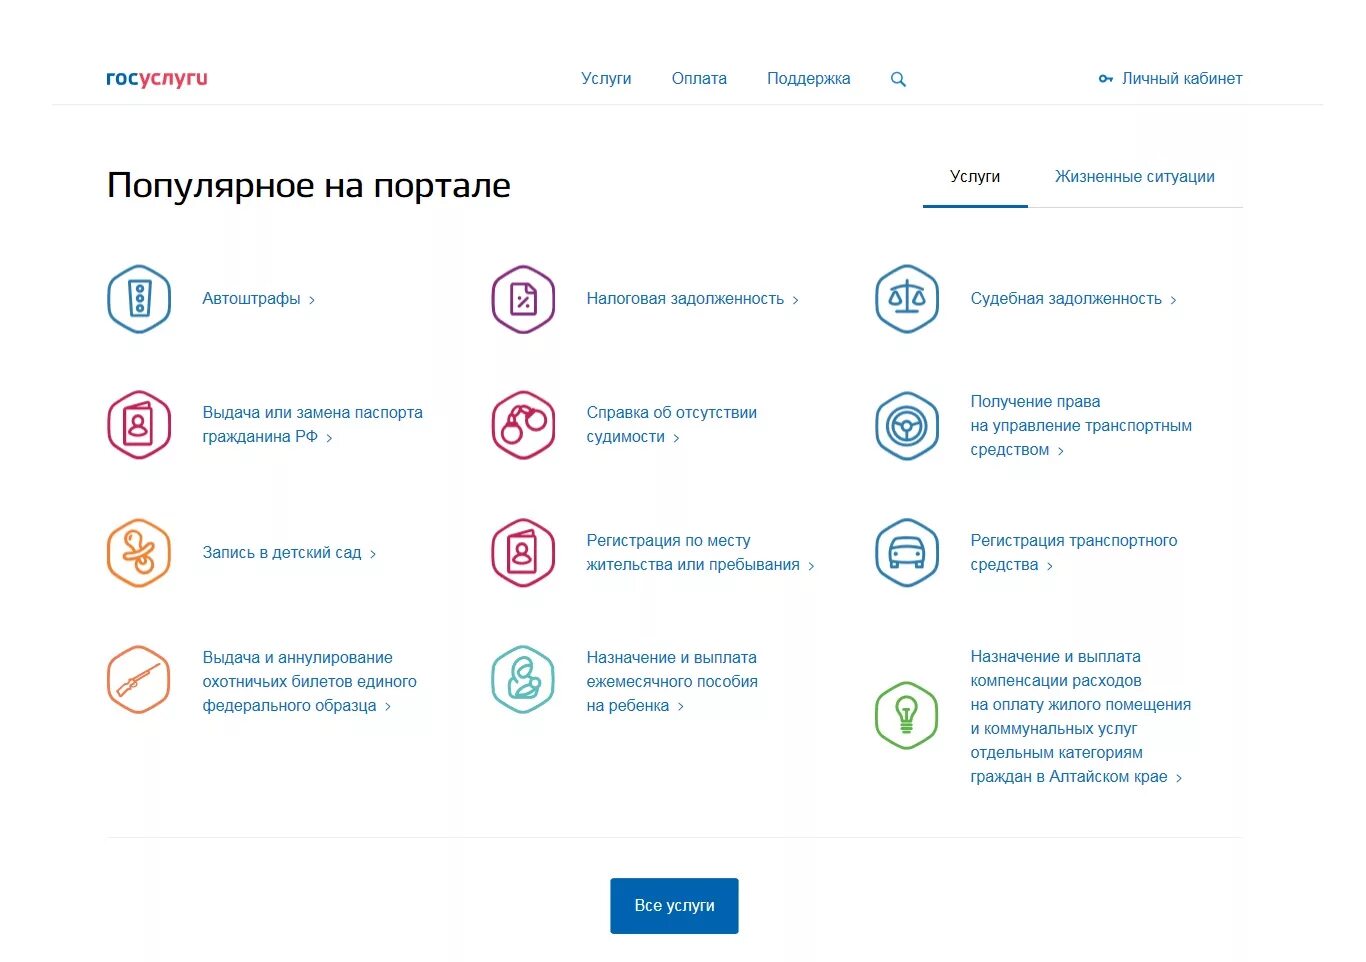Click the chevron after гражданина РФ

(x=330, y=438)
